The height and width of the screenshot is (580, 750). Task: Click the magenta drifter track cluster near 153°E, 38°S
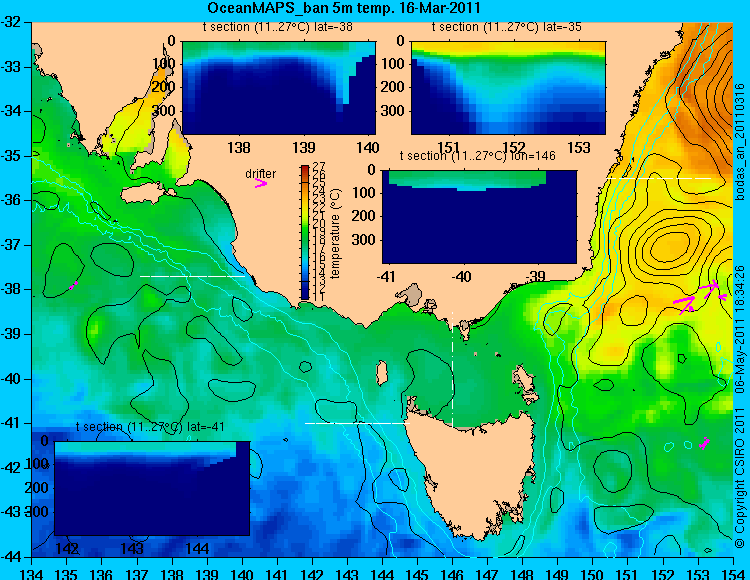click(x=699, y=296)
